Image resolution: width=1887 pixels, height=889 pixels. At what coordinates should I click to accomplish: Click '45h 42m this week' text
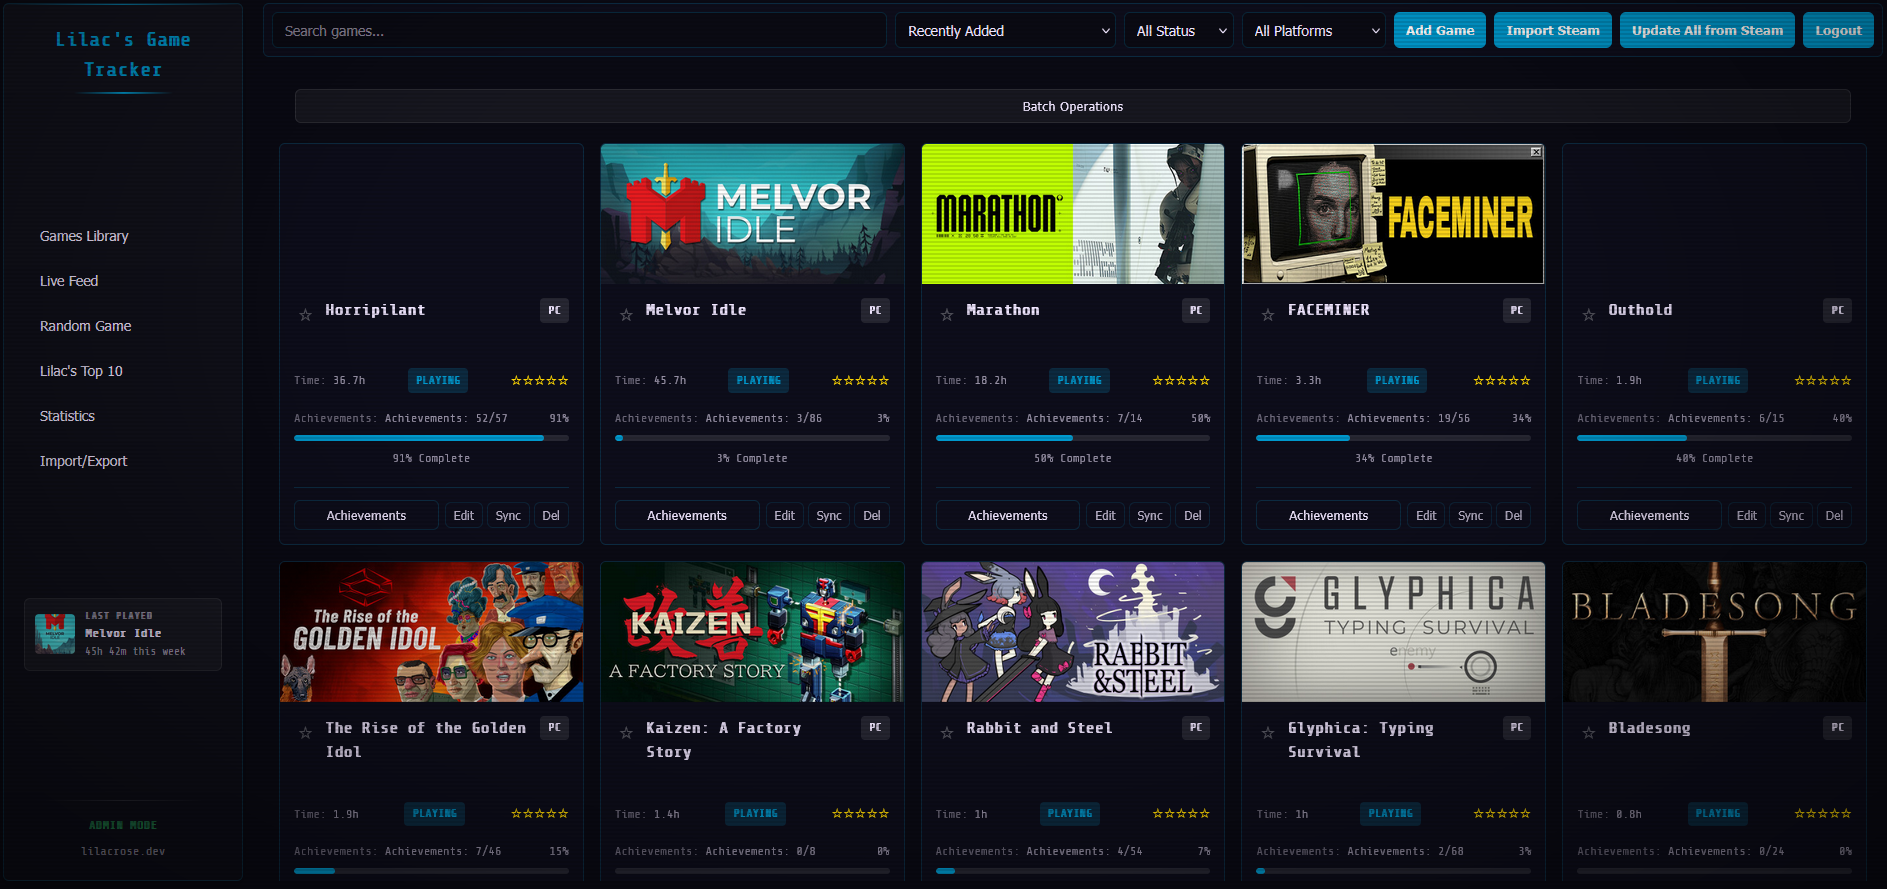tap(135, 651)
